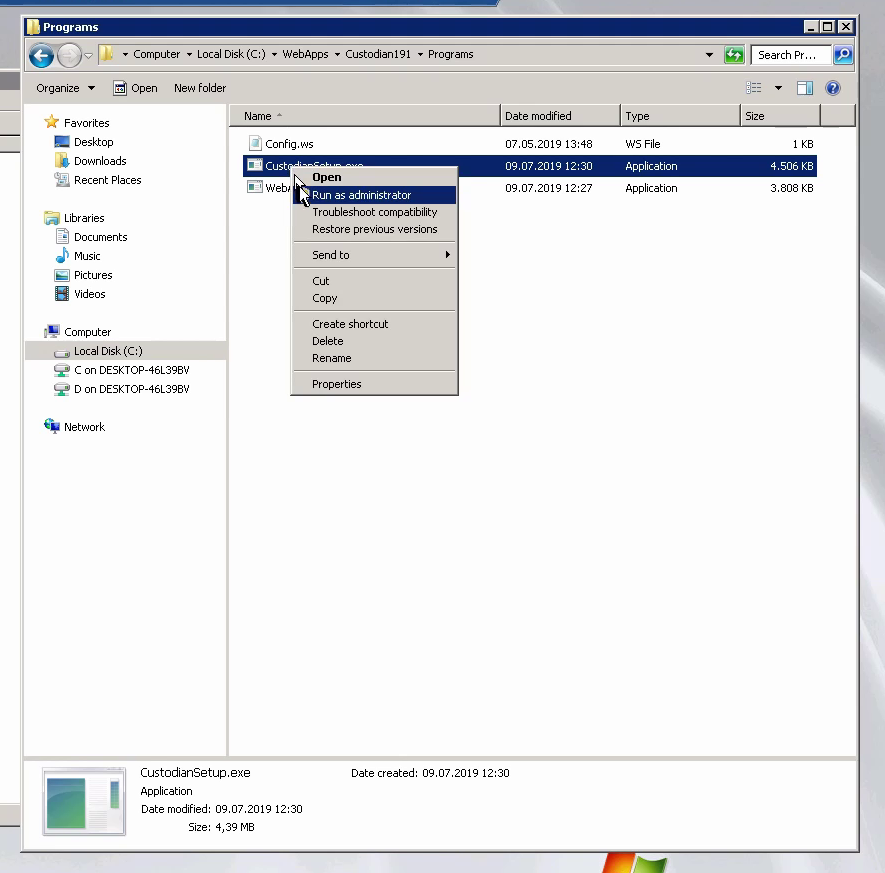
Task: Click the Open toolbar button
Action: pos(135,88)
